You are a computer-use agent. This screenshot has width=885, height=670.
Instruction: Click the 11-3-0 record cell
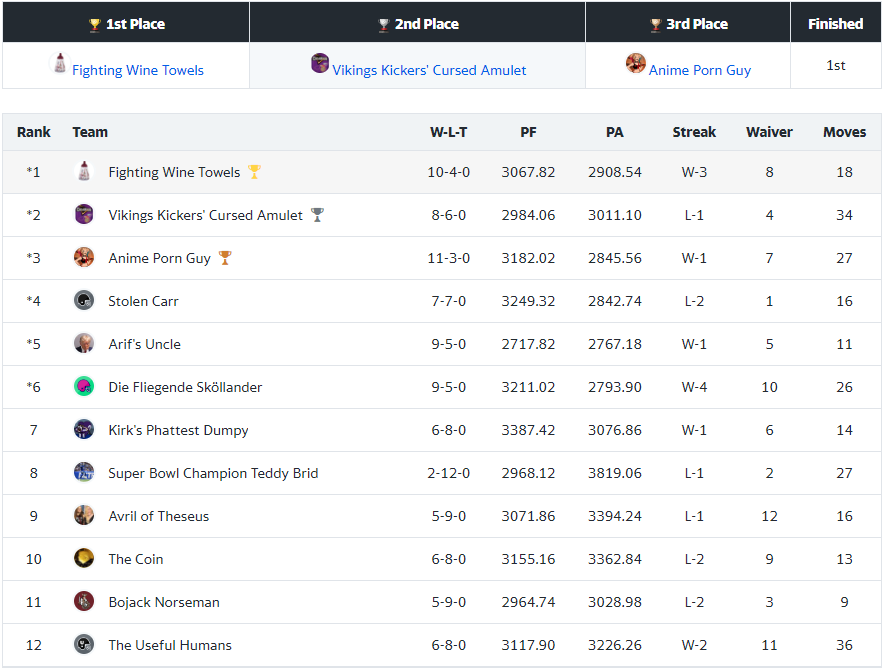[x=449, y=258]
